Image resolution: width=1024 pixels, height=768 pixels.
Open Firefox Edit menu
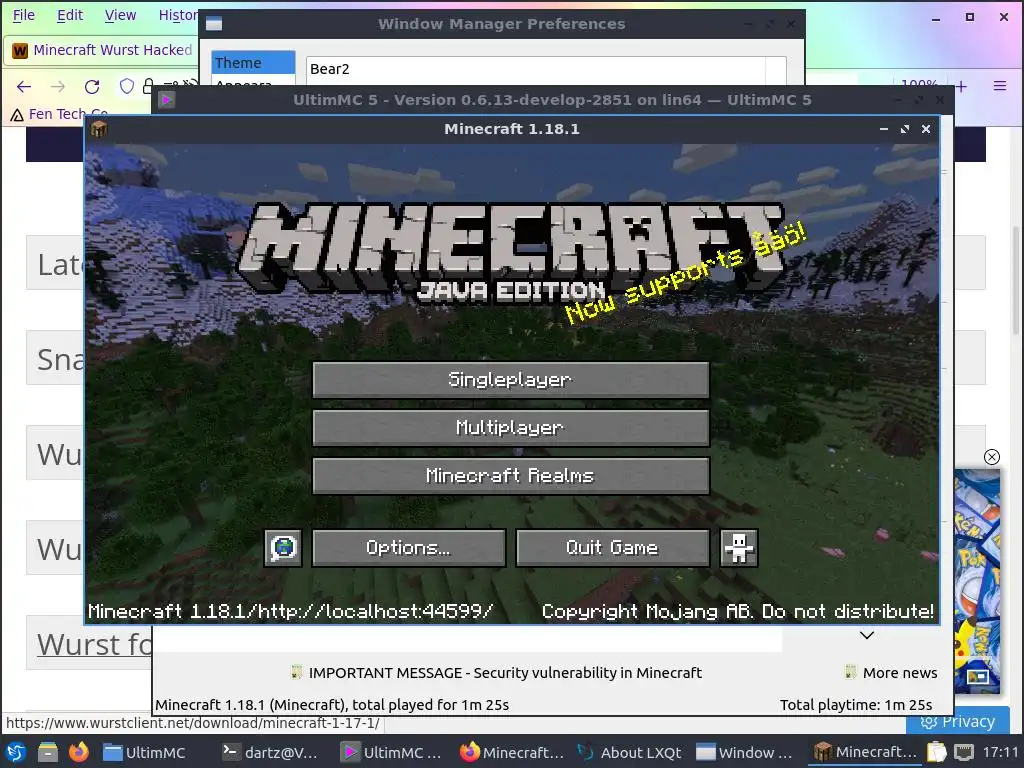[x=70, y=15]
